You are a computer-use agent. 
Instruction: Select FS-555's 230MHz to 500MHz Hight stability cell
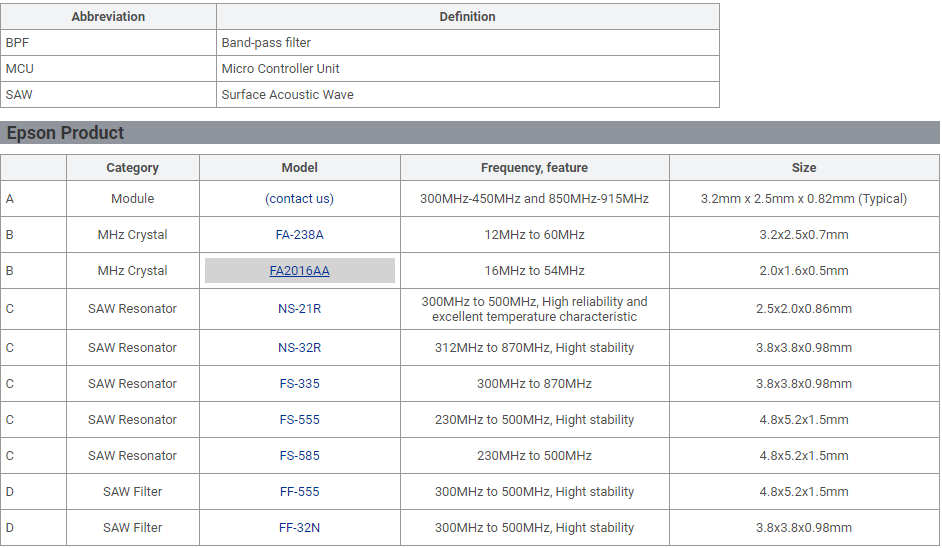tap(534, 420)
